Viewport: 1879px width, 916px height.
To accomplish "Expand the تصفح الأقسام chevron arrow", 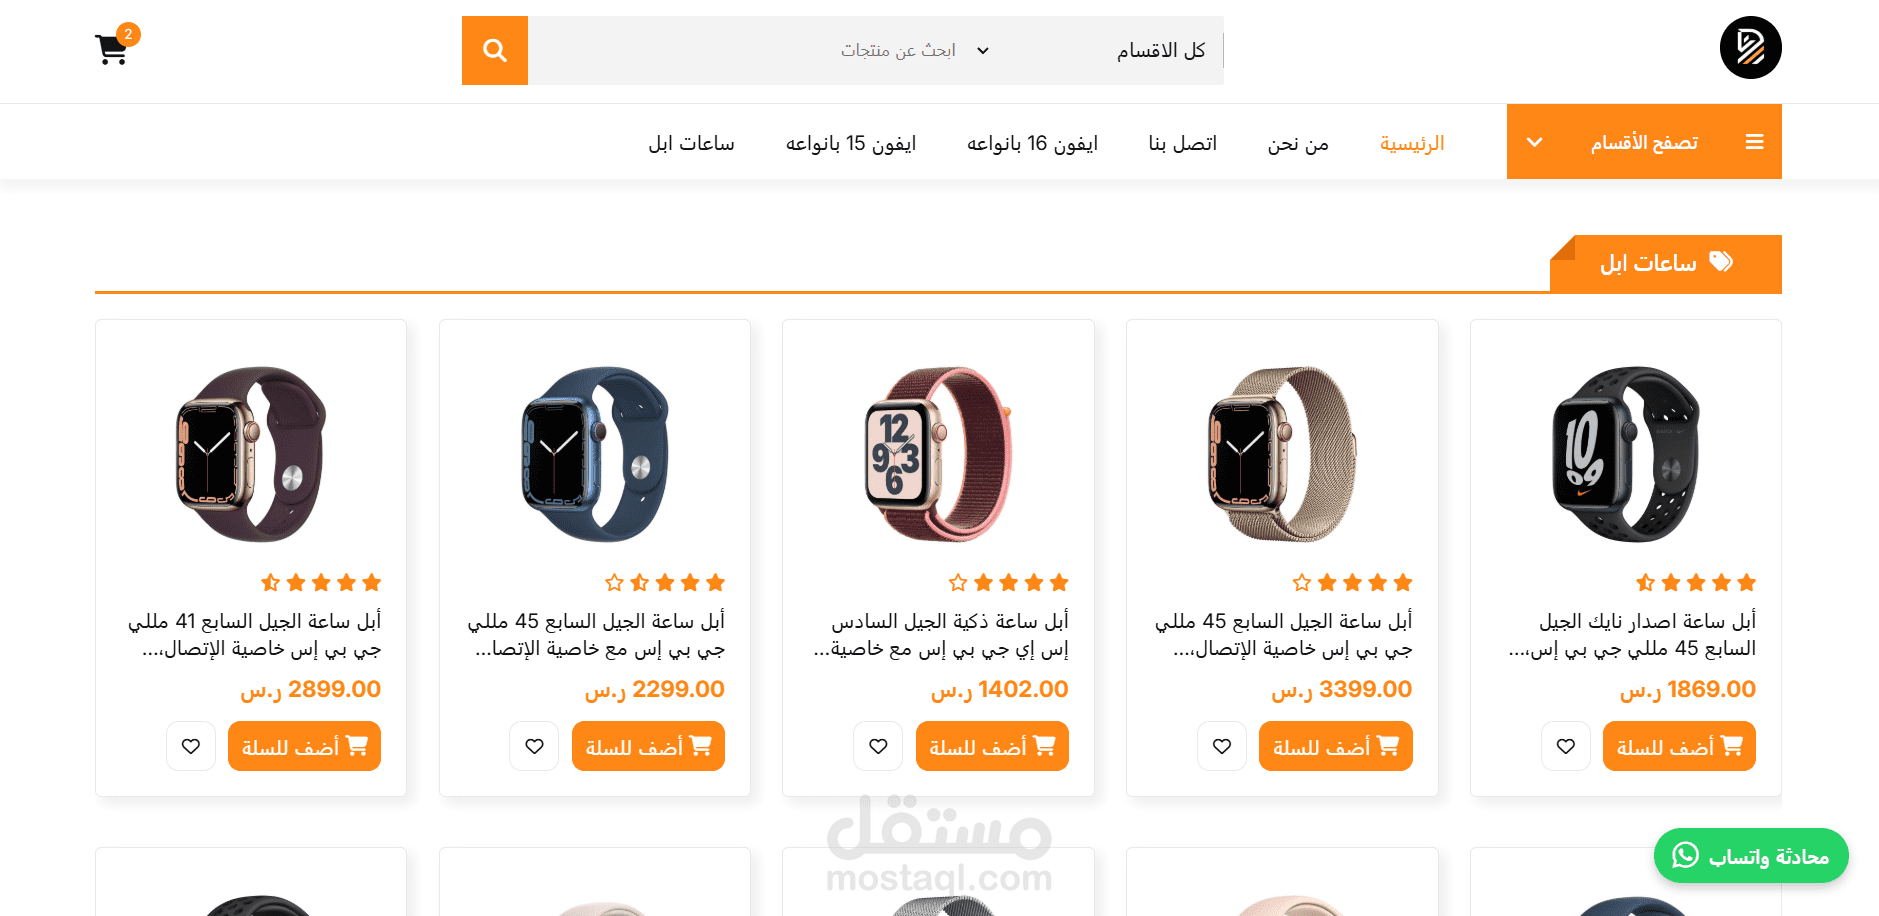I will point(1535,142).
